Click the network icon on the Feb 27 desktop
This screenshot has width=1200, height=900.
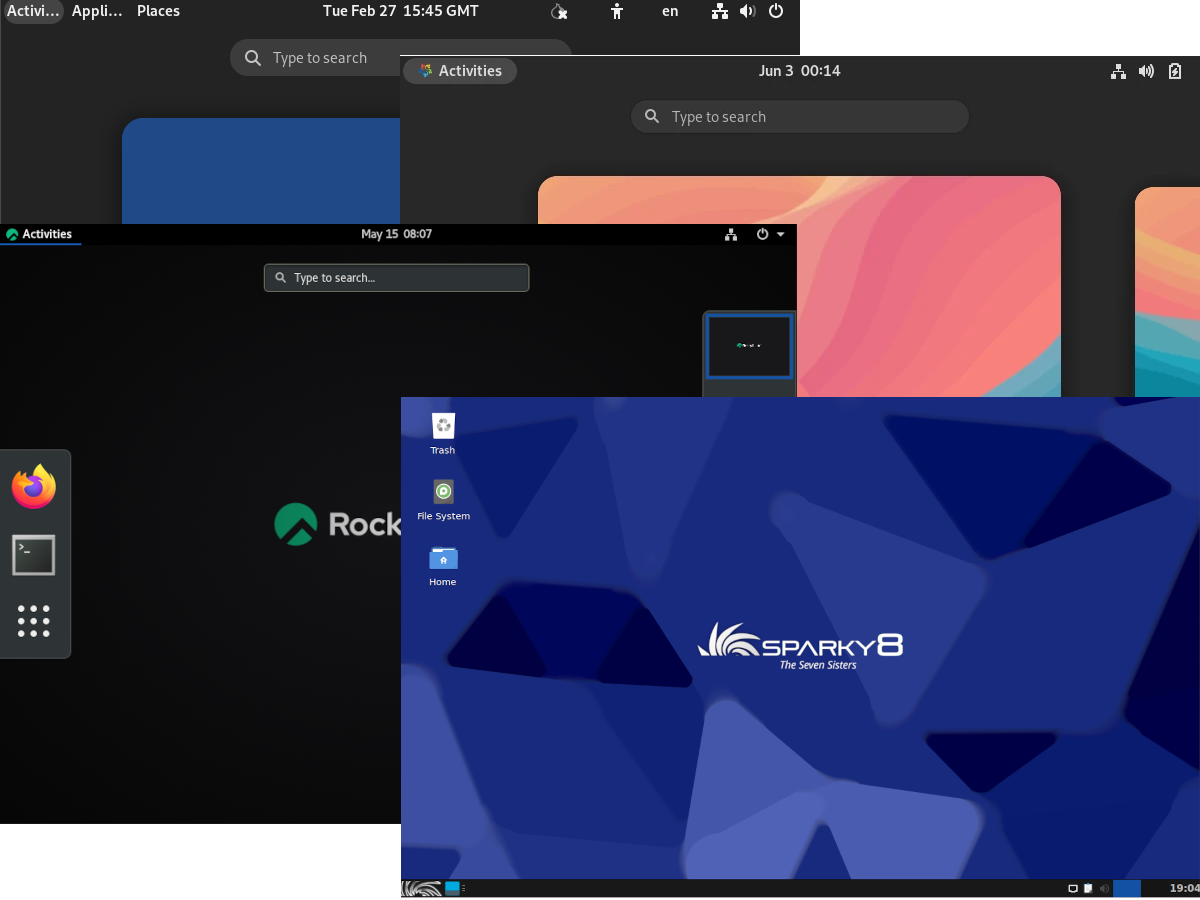[x=720, y=11]
